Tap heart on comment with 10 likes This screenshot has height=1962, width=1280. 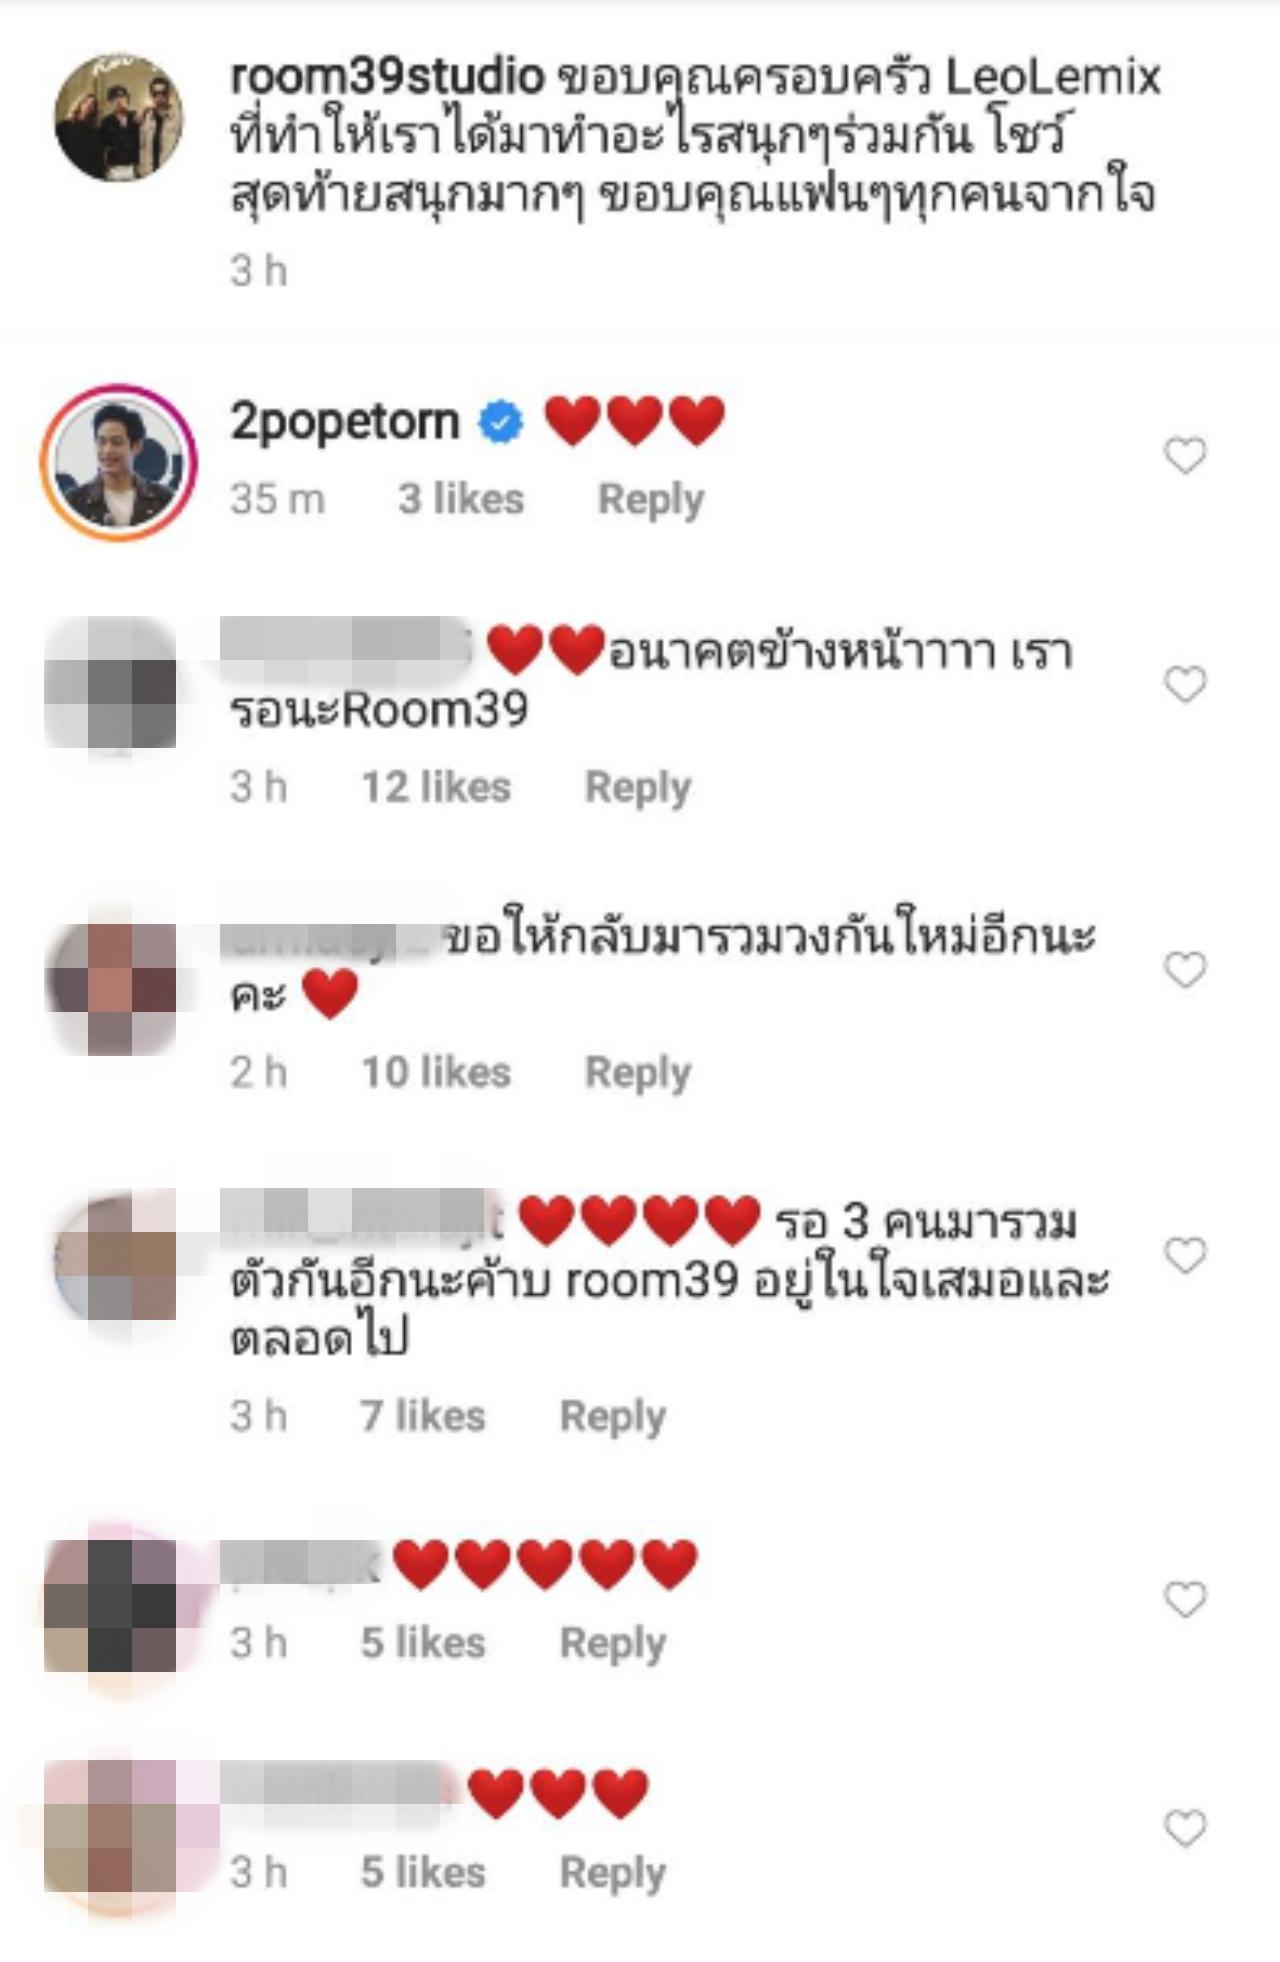[1185, 970]
